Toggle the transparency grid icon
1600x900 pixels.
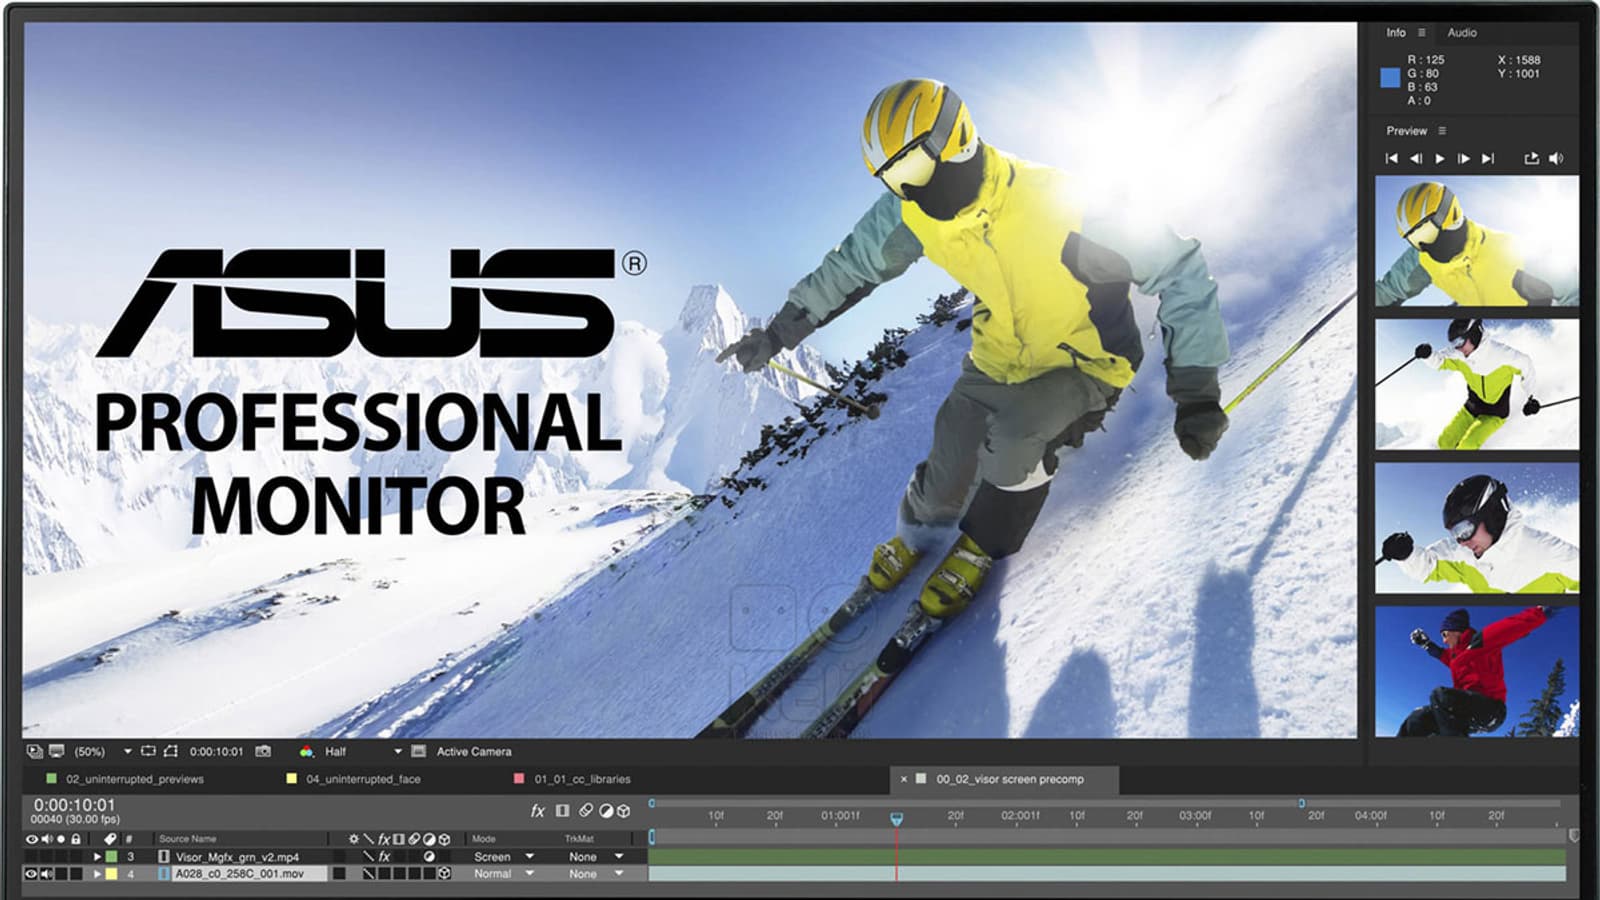418,751
